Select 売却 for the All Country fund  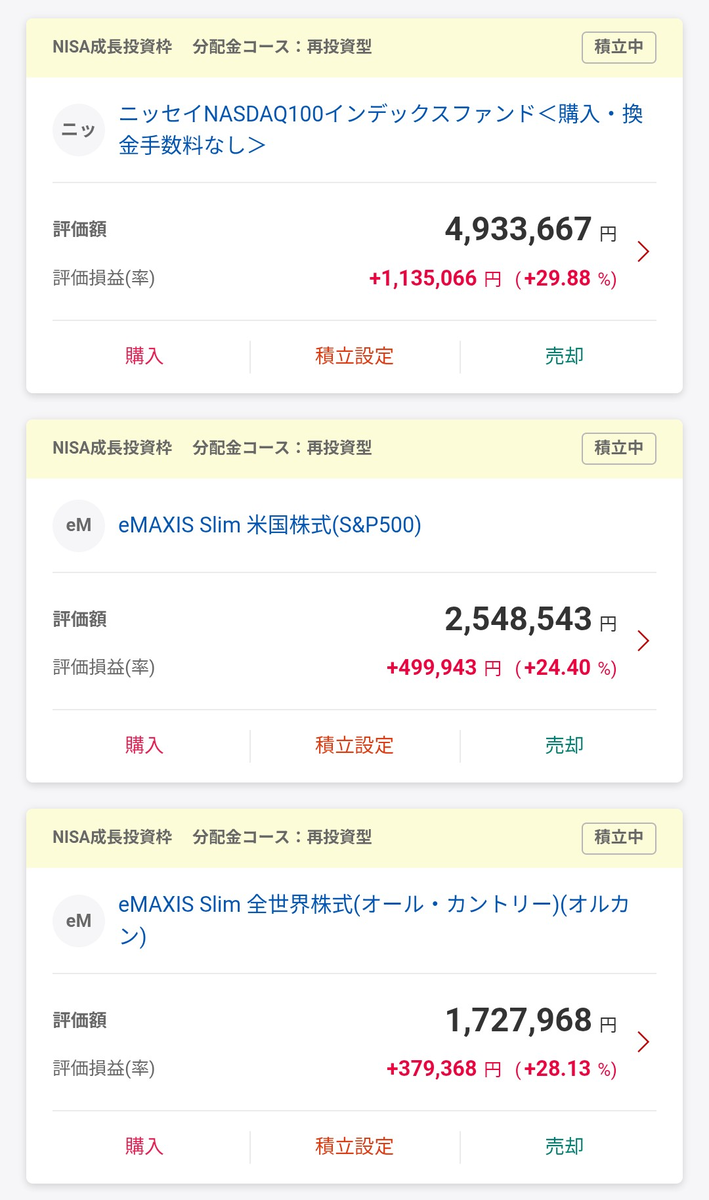564,1146
